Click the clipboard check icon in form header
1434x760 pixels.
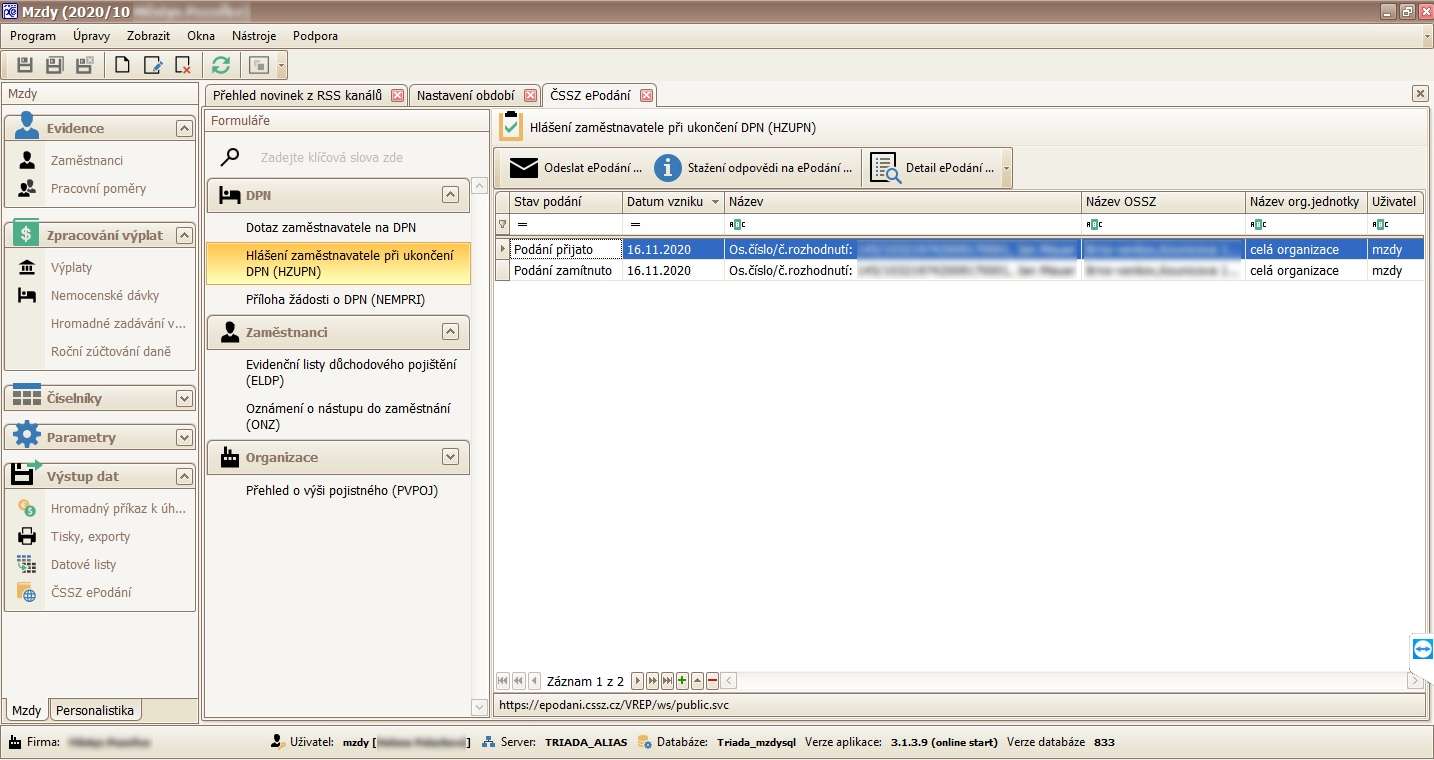pyautogui.click(x=511, y=127)
